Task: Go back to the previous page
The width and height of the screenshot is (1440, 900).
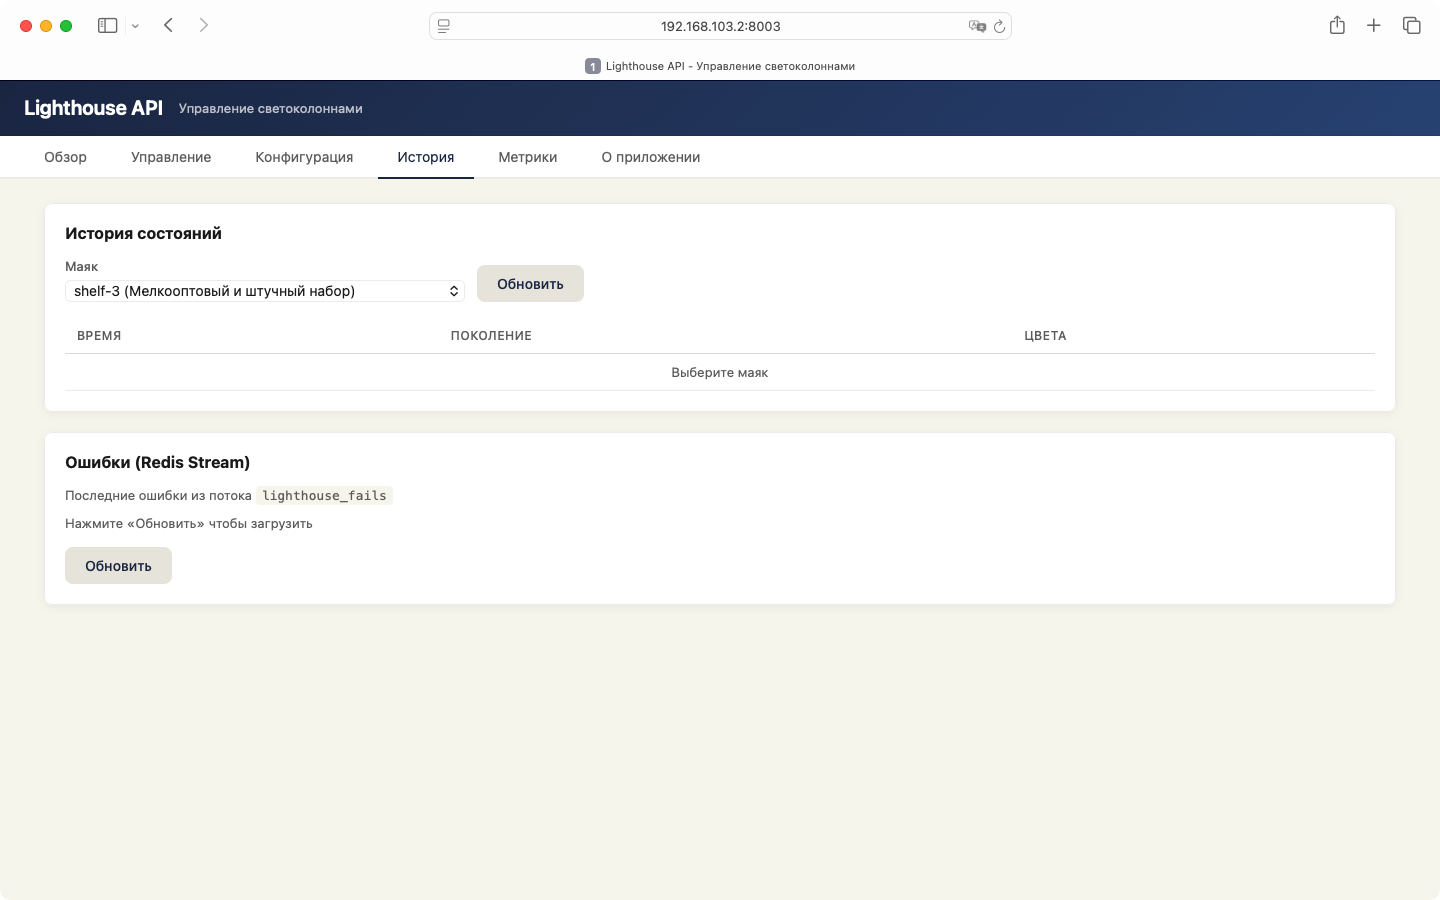Action: coord(169,26)
